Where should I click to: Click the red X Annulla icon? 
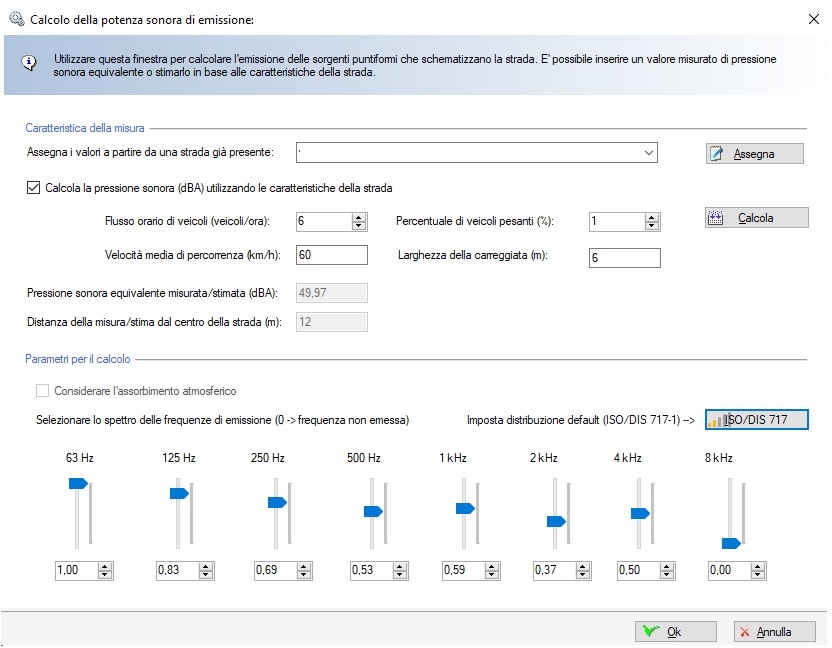point(744,632)
